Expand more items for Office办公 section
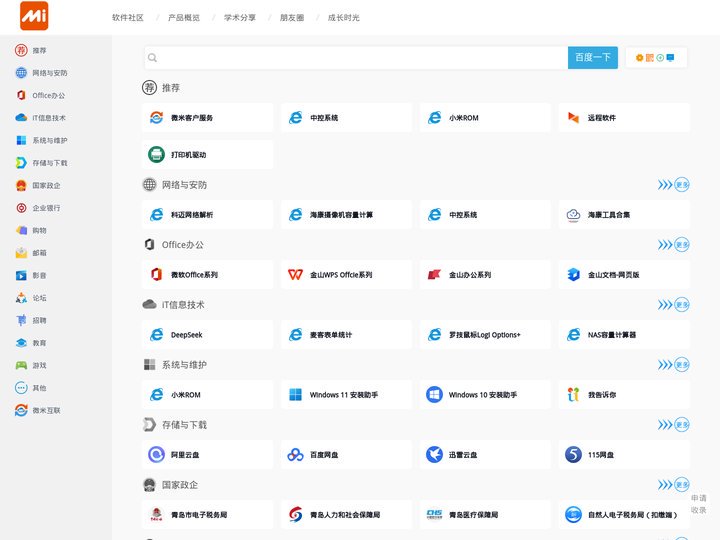Screen dimensions: 720x540 point(673,244)
